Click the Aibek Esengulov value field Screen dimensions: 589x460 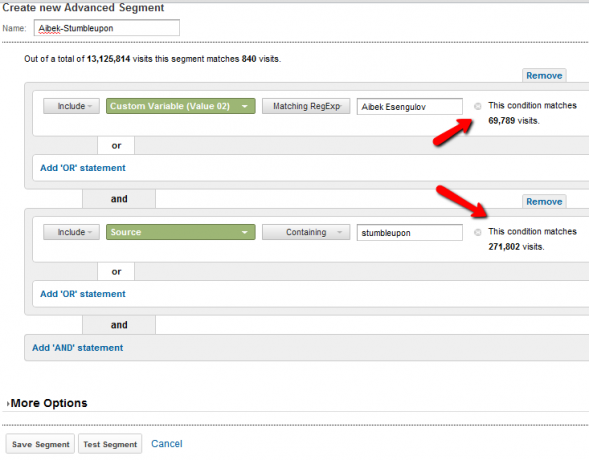point(409,107)
